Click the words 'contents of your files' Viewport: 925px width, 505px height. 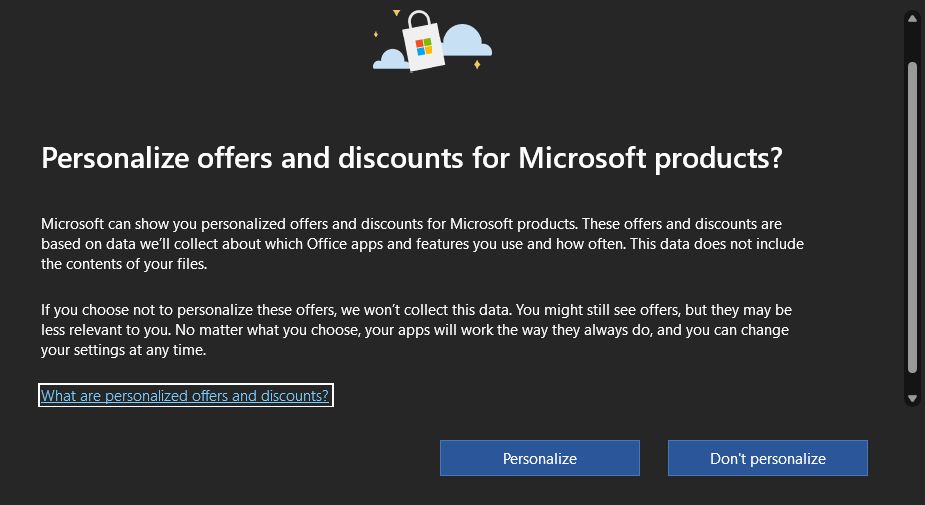[139, 264]
